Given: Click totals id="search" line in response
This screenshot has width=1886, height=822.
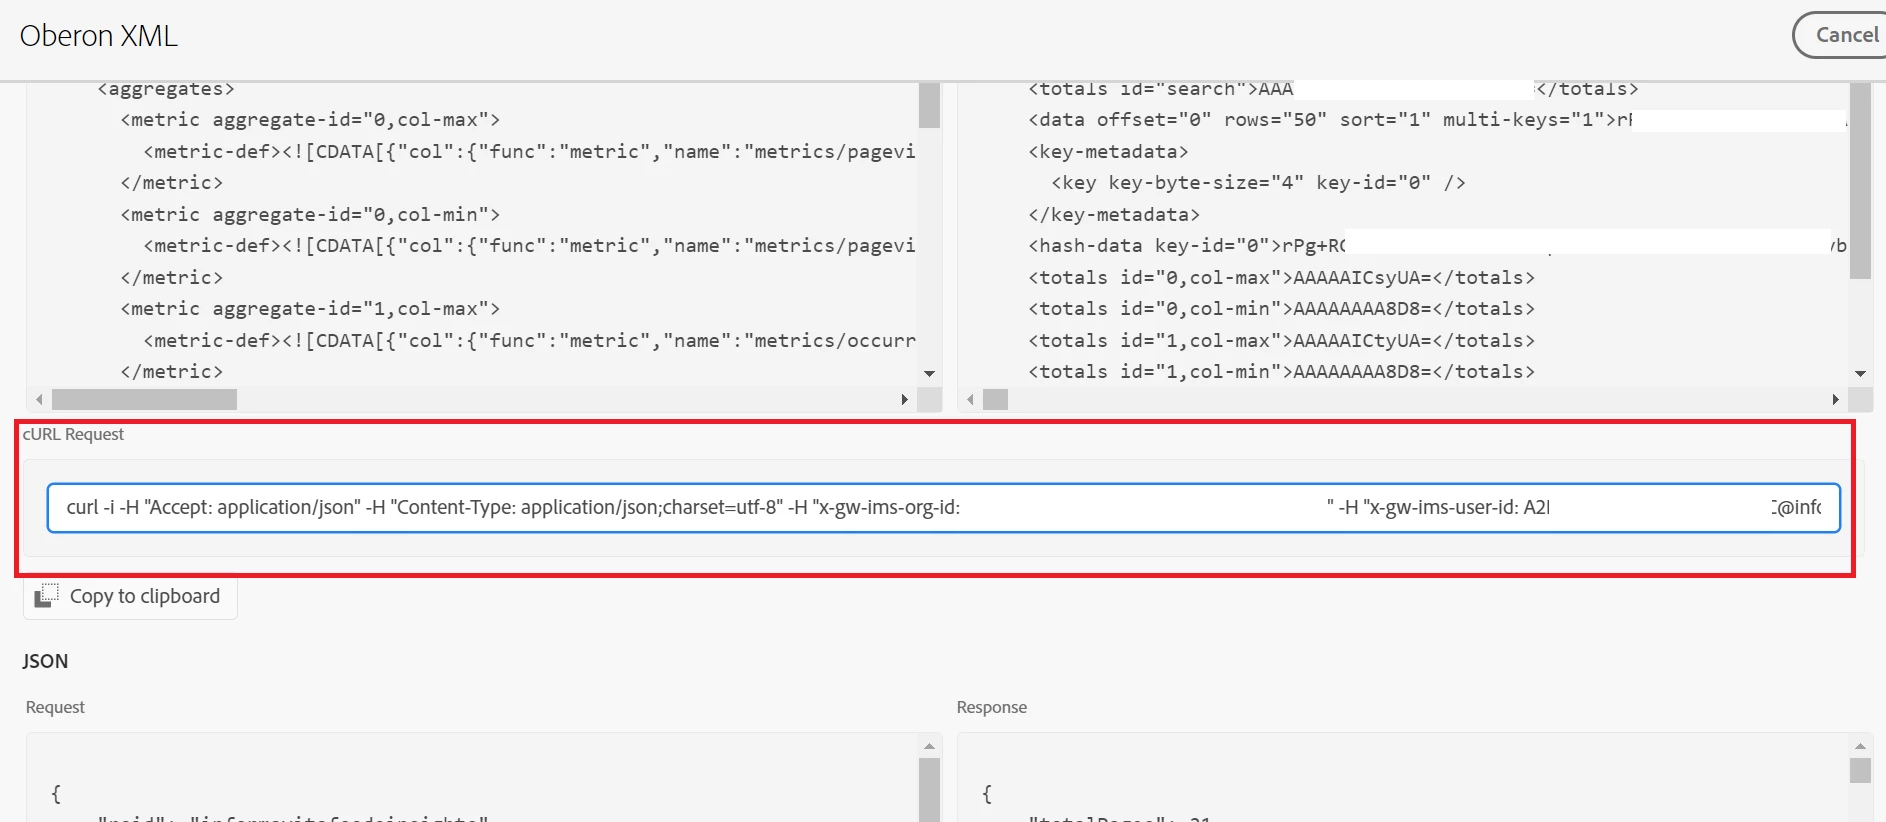Looking at the screenshot, I should pos(1333,89).
